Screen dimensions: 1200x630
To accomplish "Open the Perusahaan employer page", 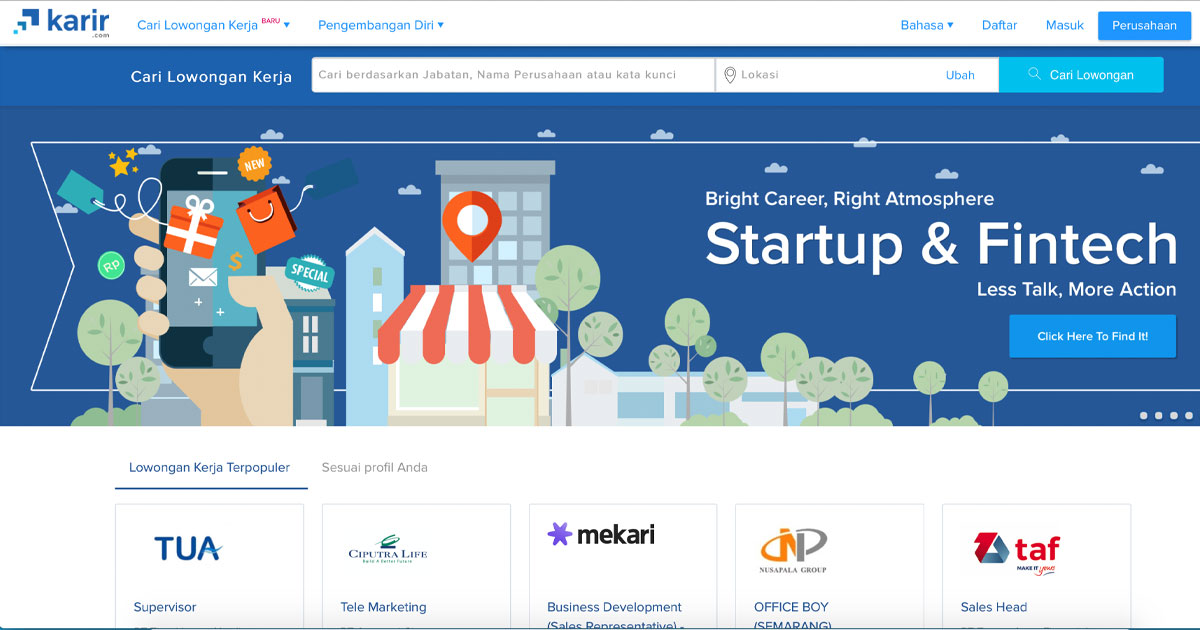I will (x=1143, y=25).
